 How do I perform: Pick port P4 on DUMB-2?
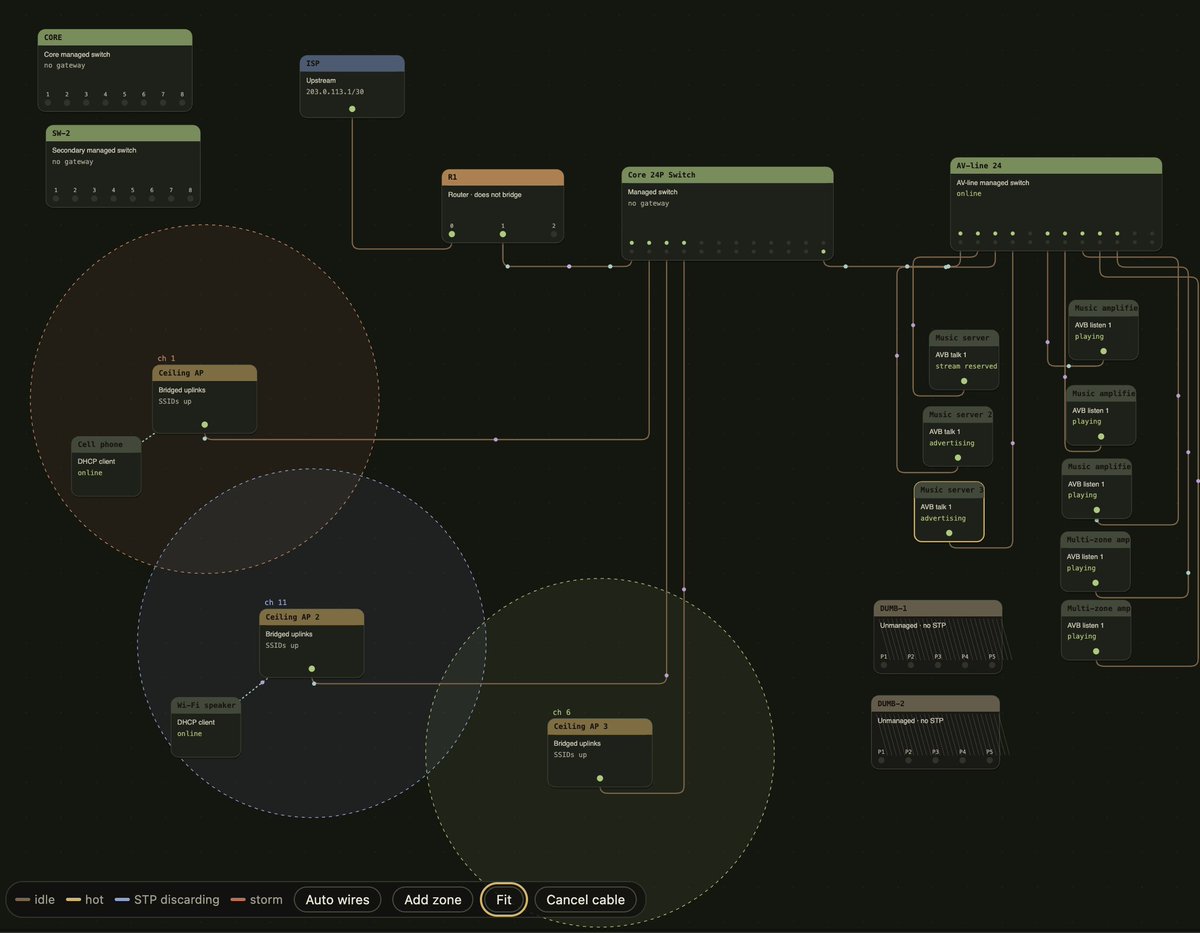pyautogui.click(x=963, y=760)
